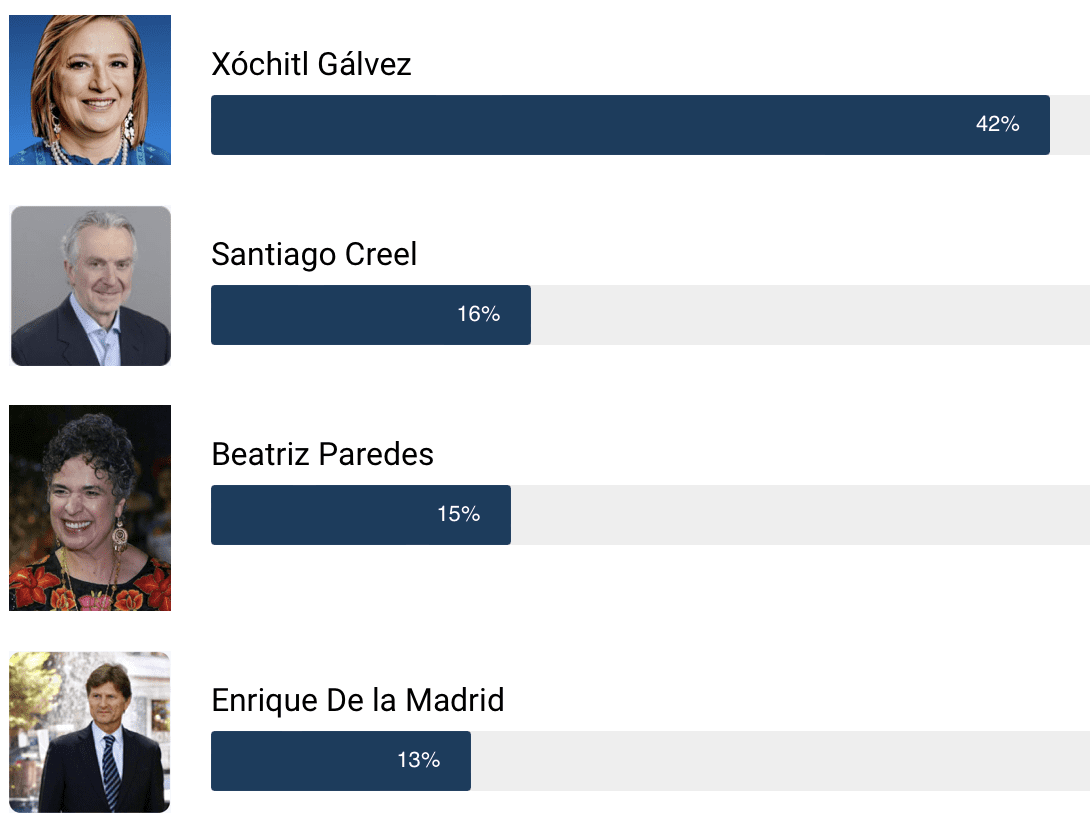Click the 42% percentage label
Image resolution: width=1090 pixels, height=822 pixels.
click(998, 124)
